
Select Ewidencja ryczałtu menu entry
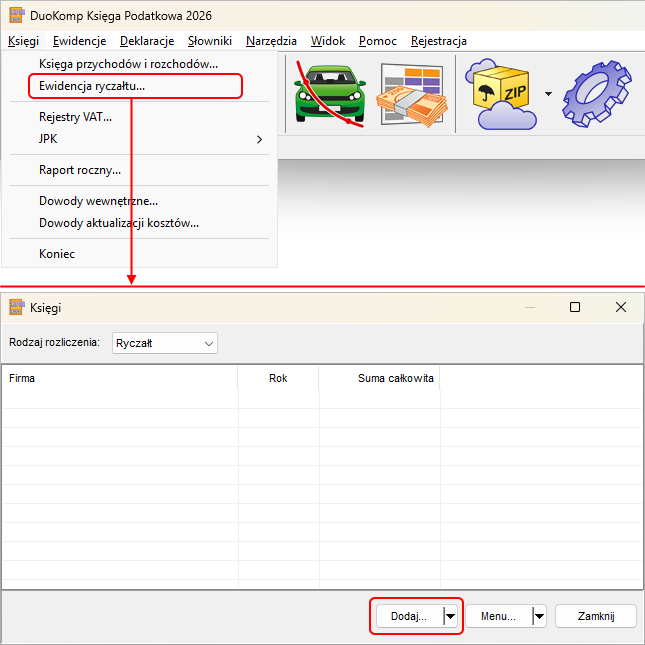click(x=92, y=86)
